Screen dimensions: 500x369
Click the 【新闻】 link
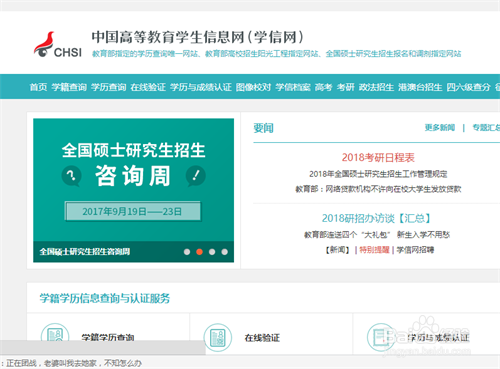click(338, 250)
